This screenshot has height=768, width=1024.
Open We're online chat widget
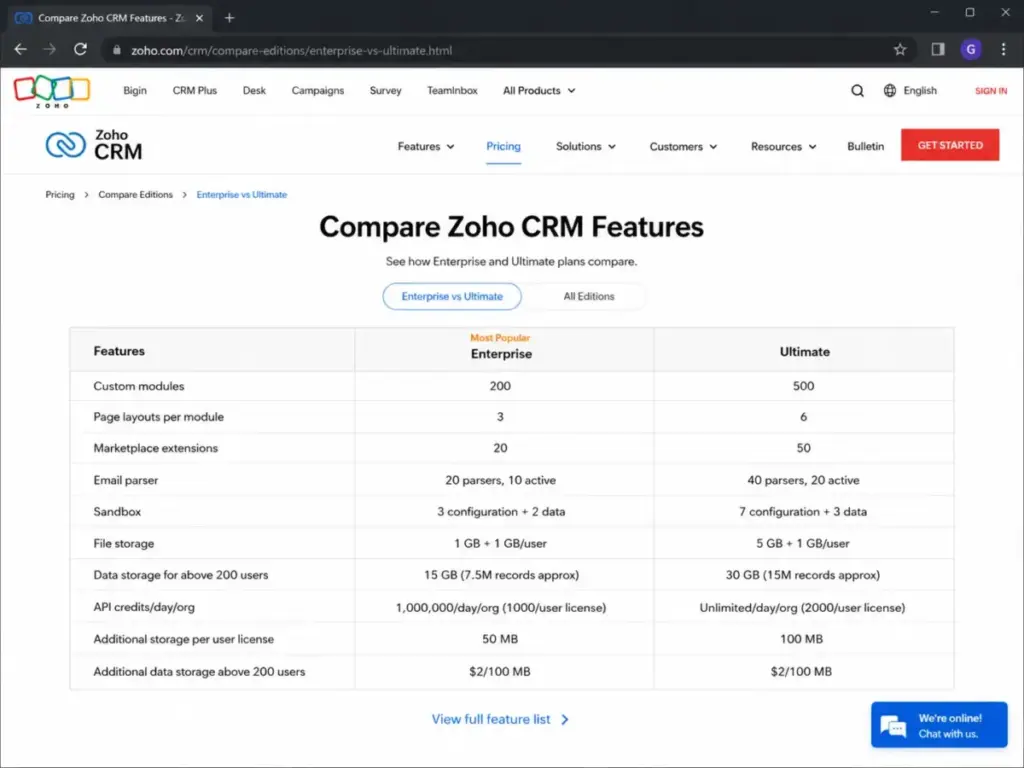[939, 726]
